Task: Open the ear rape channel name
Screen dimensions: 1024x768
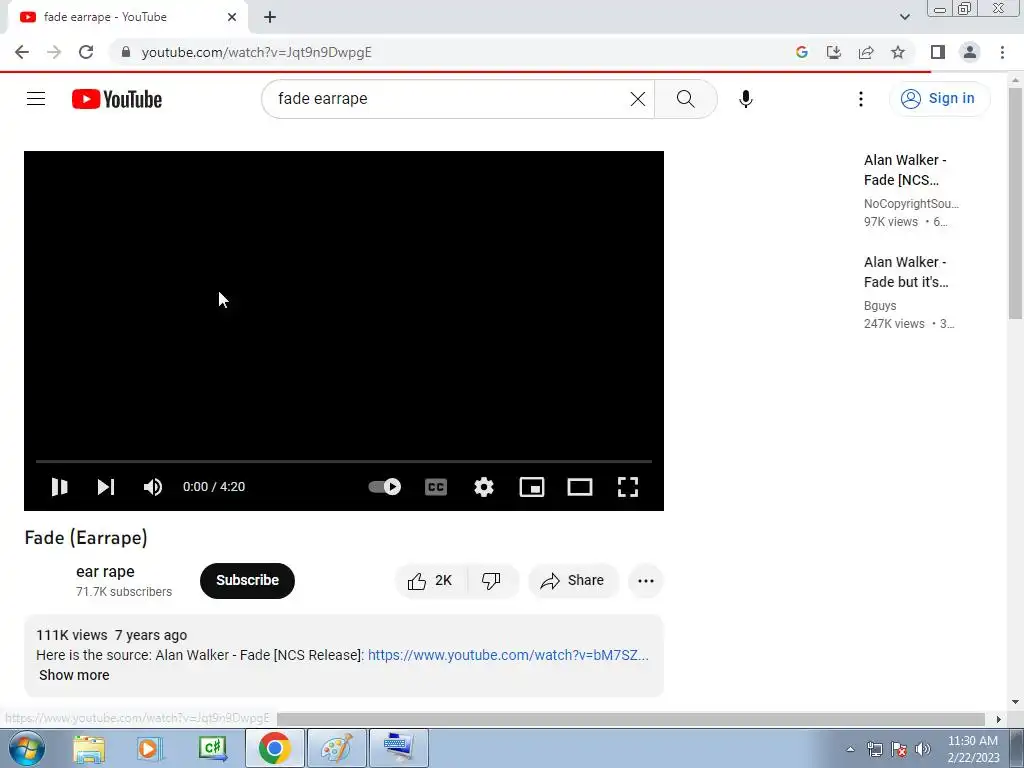Action: tap(105, 571)
